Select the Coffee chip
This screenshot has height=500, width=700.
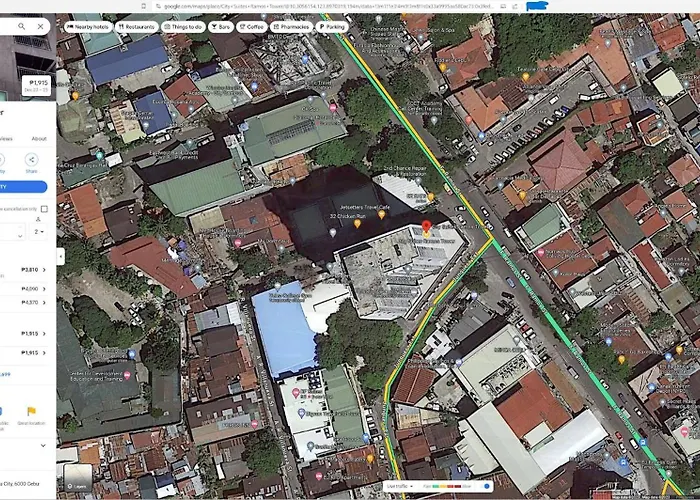[x=251, y=27]
